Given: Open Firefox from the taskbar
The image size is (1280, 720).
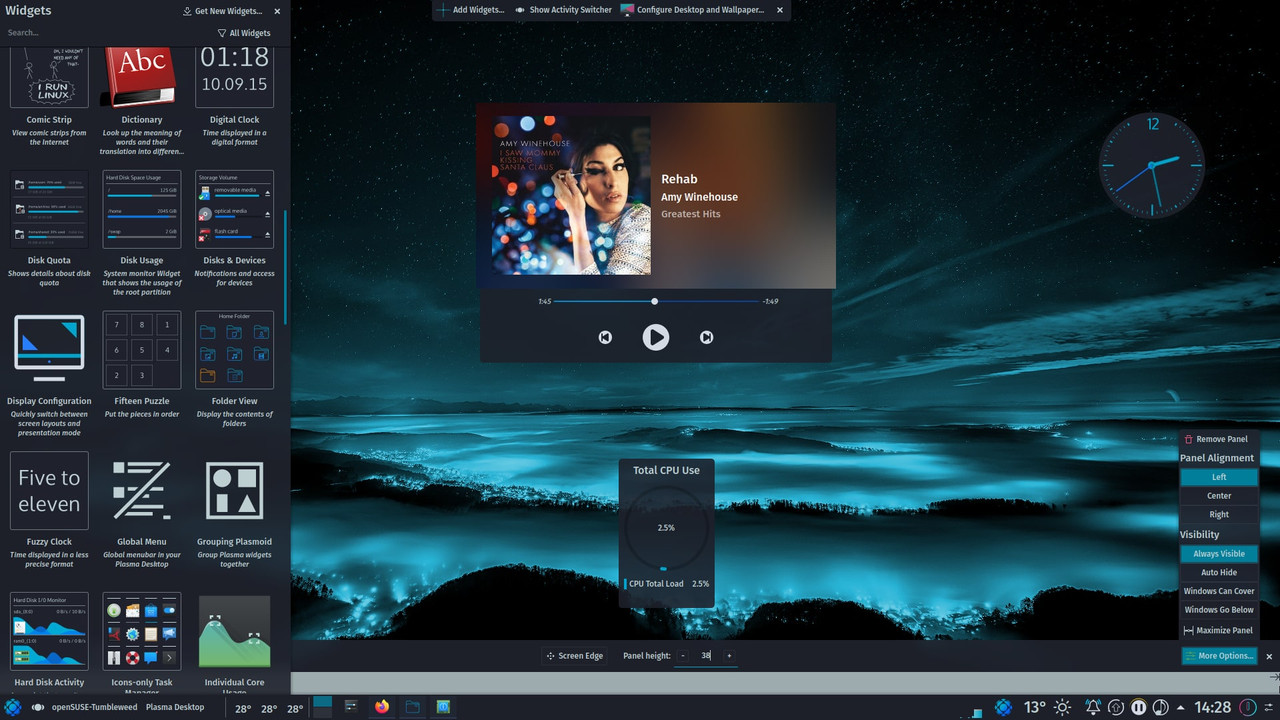Looking at the screenshot, I should click(x=381, y=707).
